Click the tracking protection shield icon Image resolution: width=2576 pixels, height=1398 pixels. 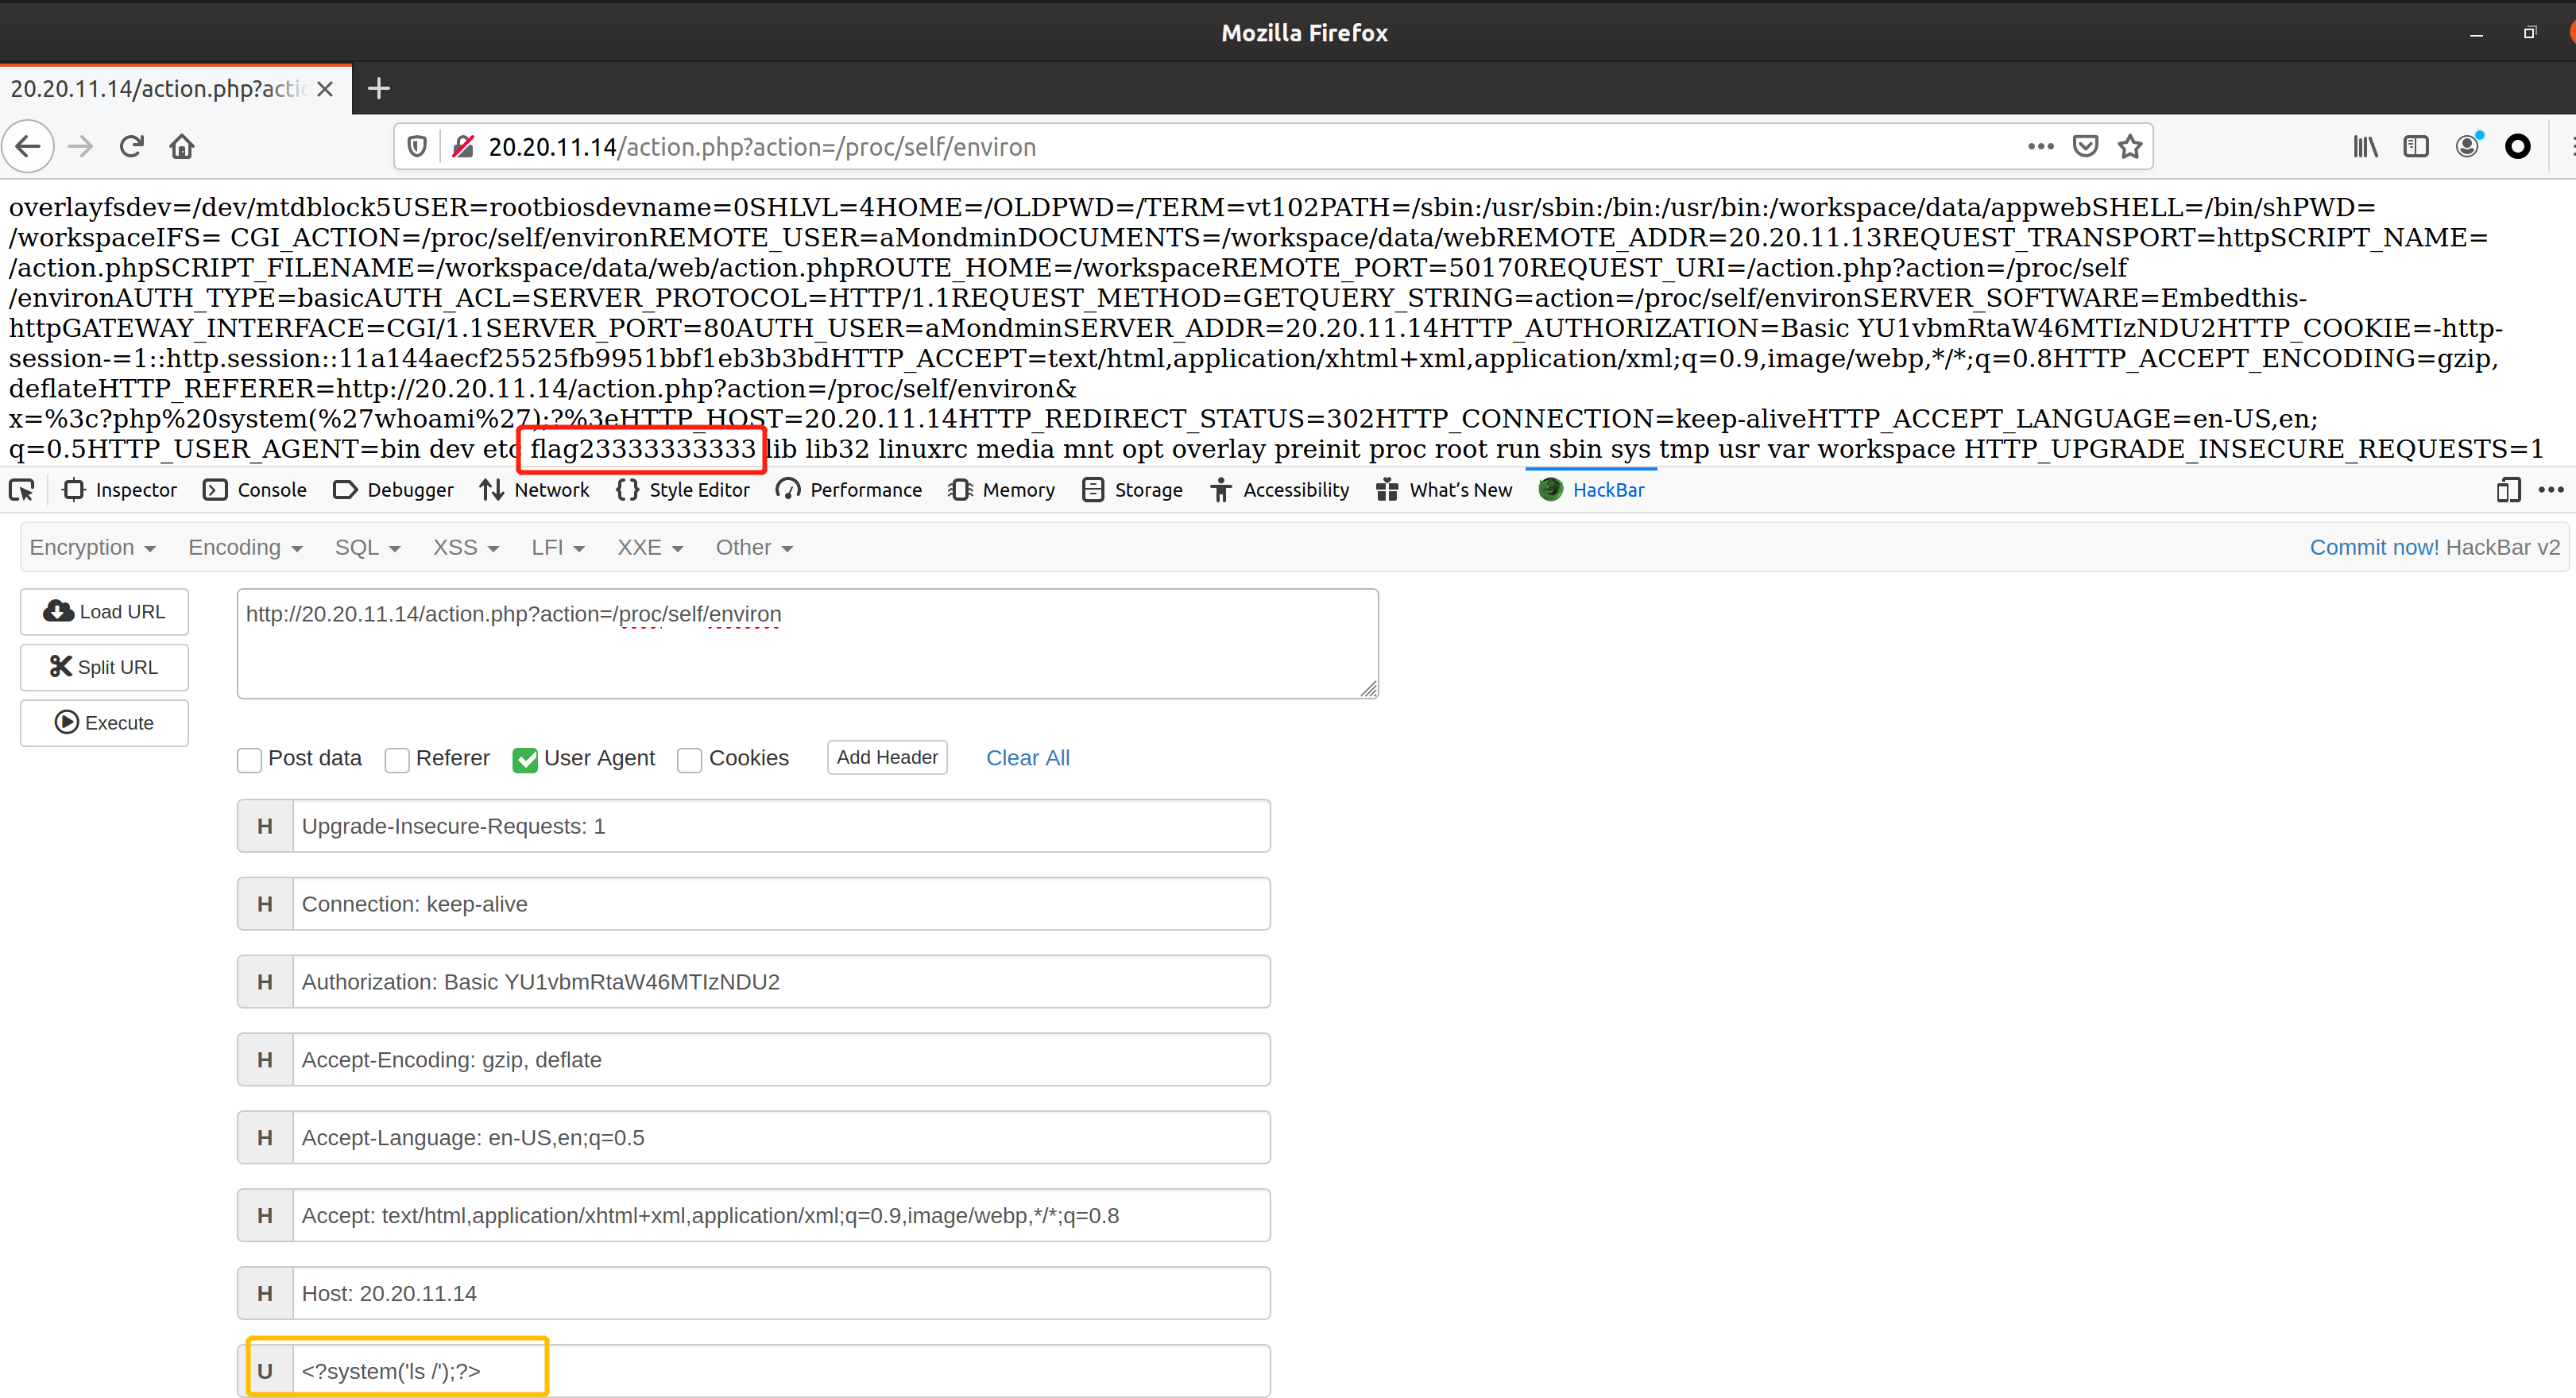click(x=417, y=147)
